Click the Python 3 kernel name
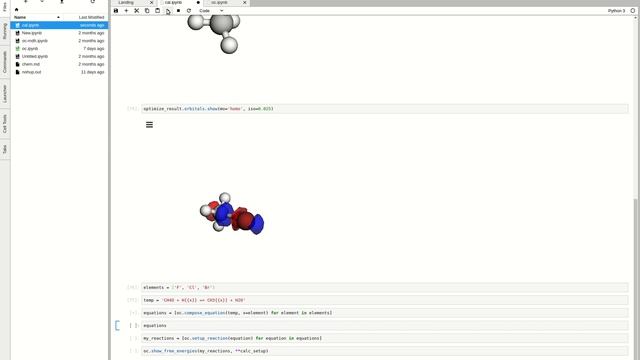This screenshot has height=360, width=640. click(616, 11)
